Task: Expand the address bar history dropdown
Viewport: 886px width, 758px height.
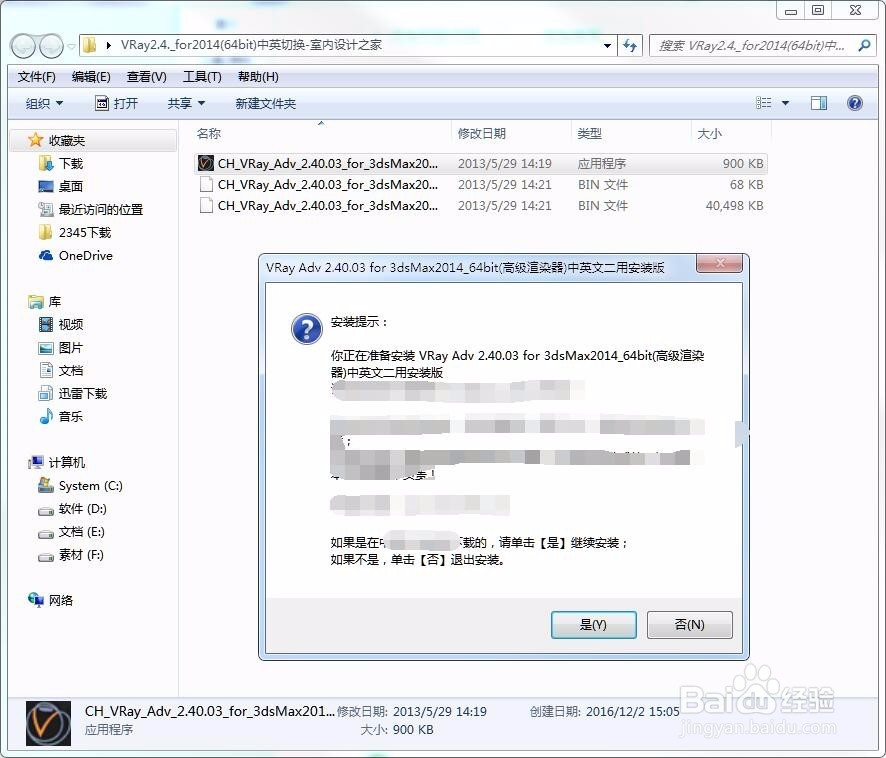Action: (x=607, y=45)
